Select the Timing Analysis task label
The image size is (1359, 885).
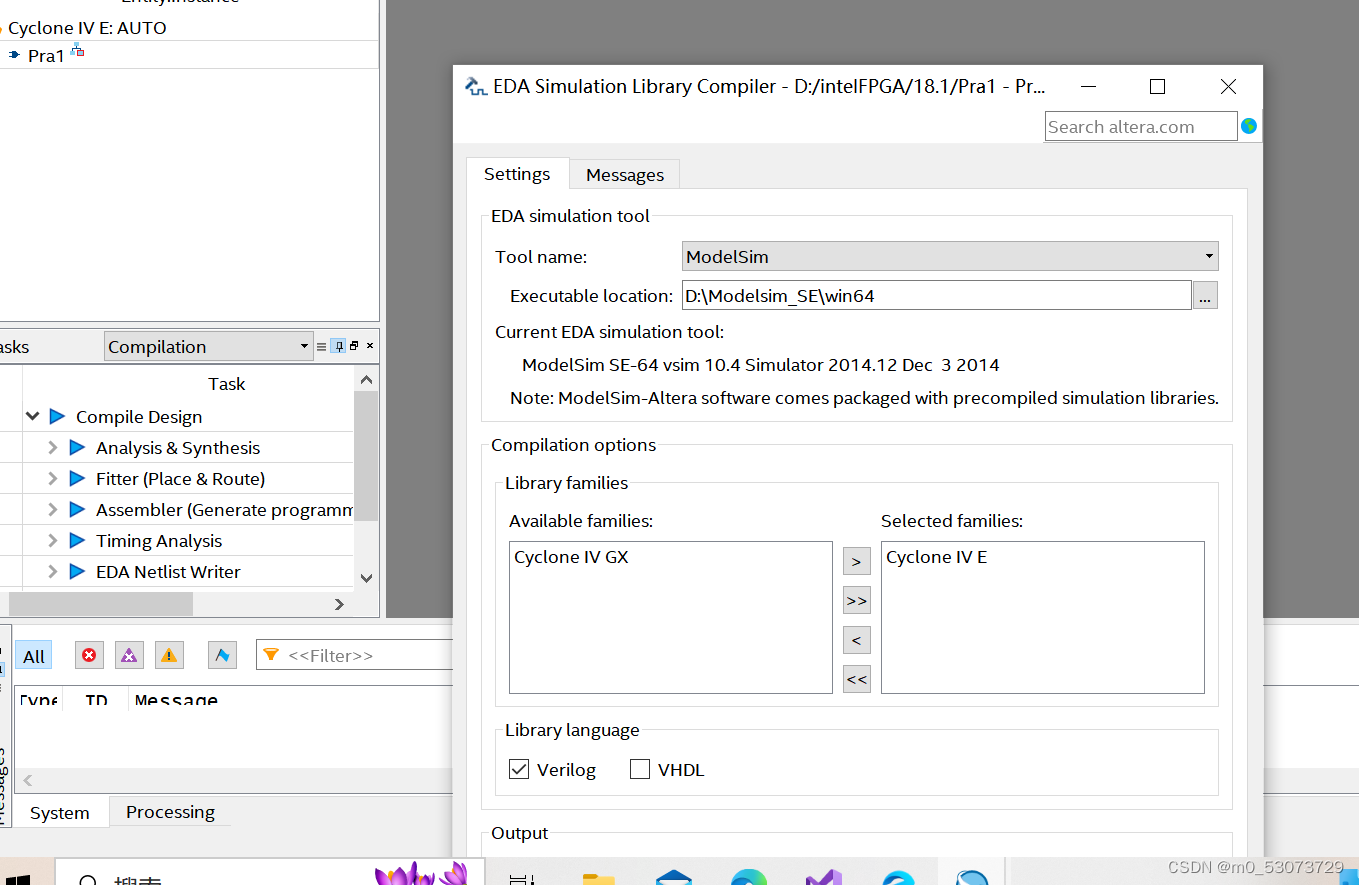pyautogui.click(x=159, y=541)
